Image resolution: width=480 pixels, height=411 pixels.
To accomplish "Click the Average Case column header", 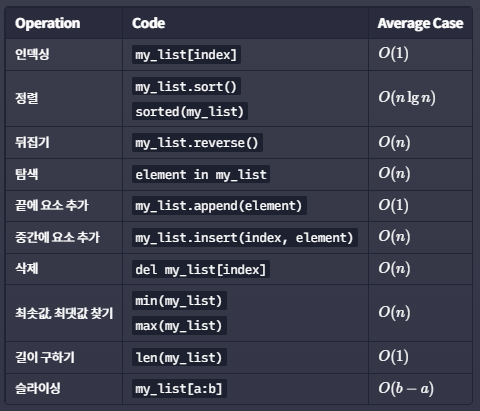I will click(x=420, y=23).
